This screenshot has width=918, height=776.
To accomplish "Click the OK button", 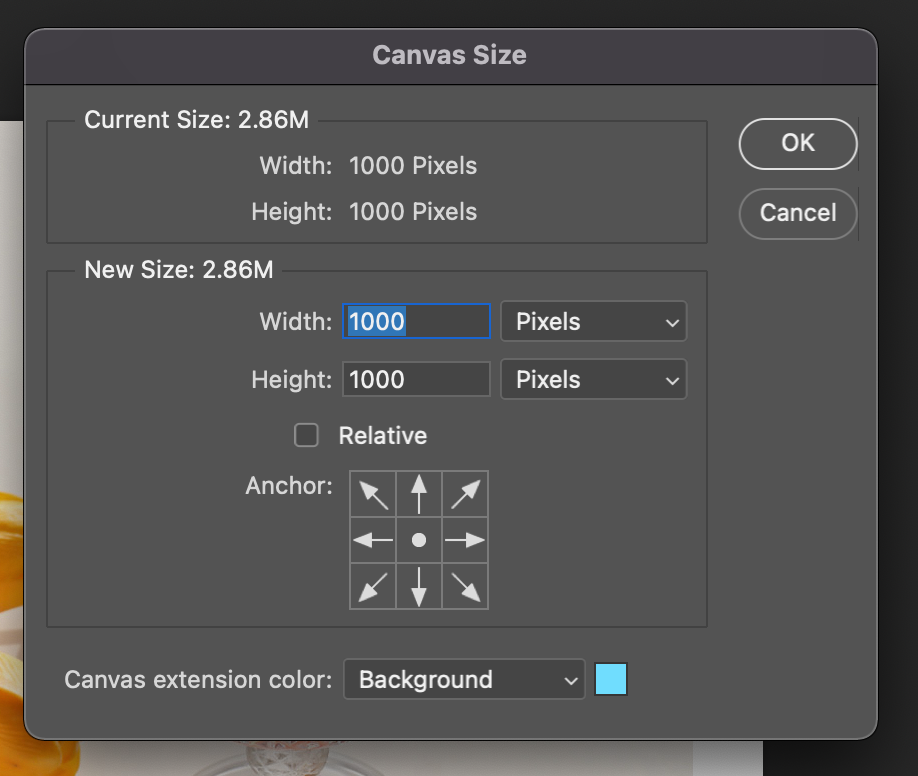I will tap(798, 143).
